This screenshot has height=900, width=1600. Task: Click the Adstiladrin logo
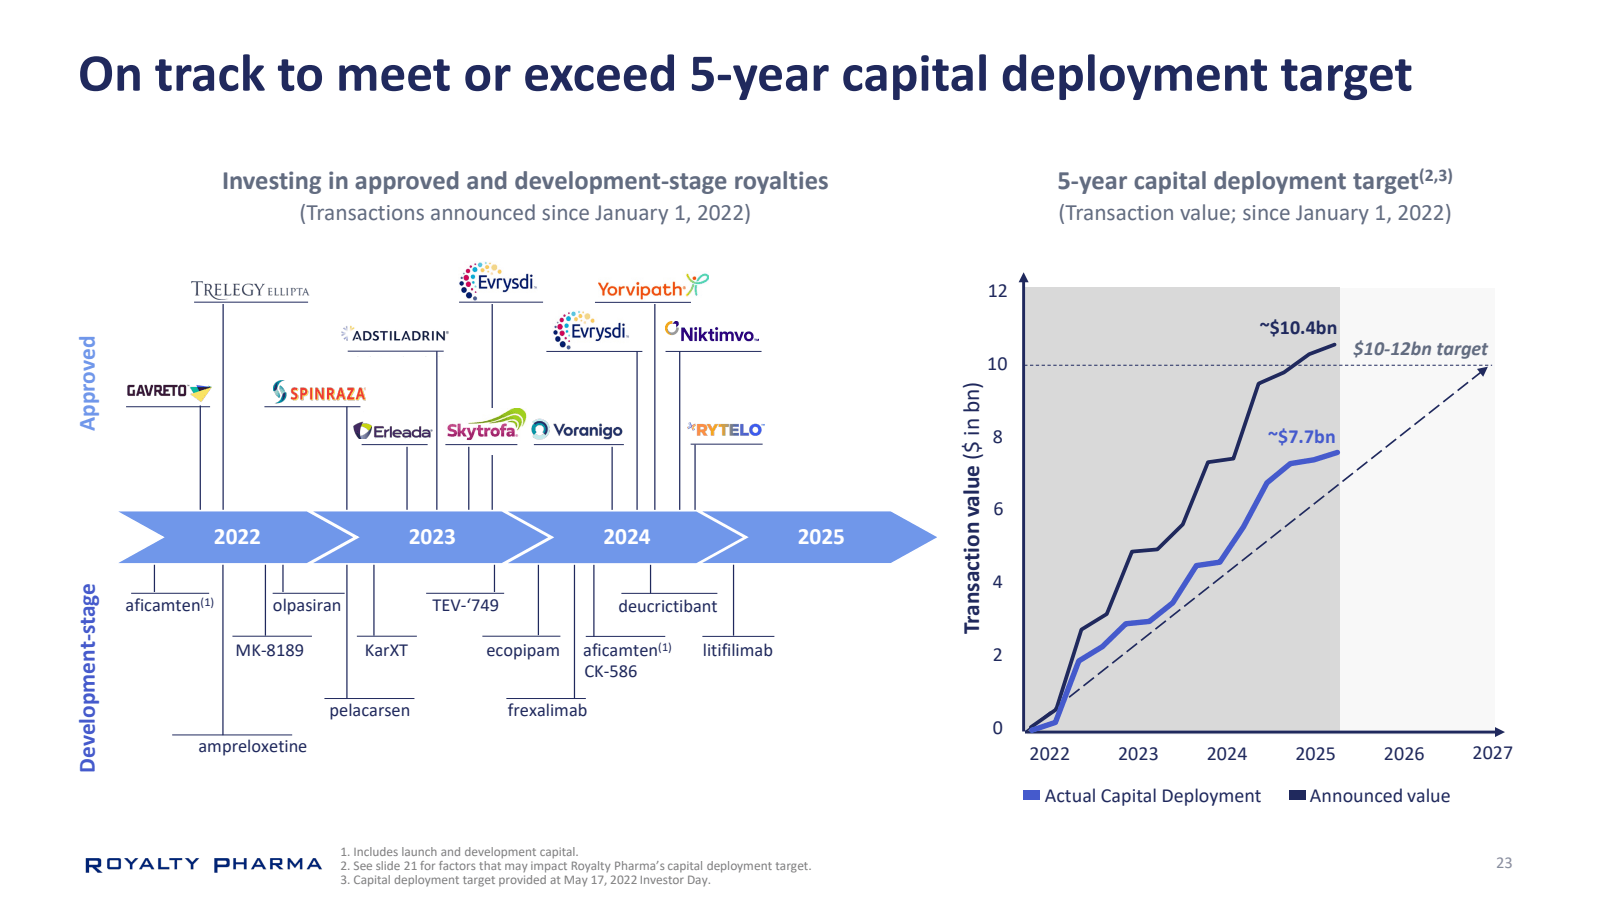tap(395, 334)
